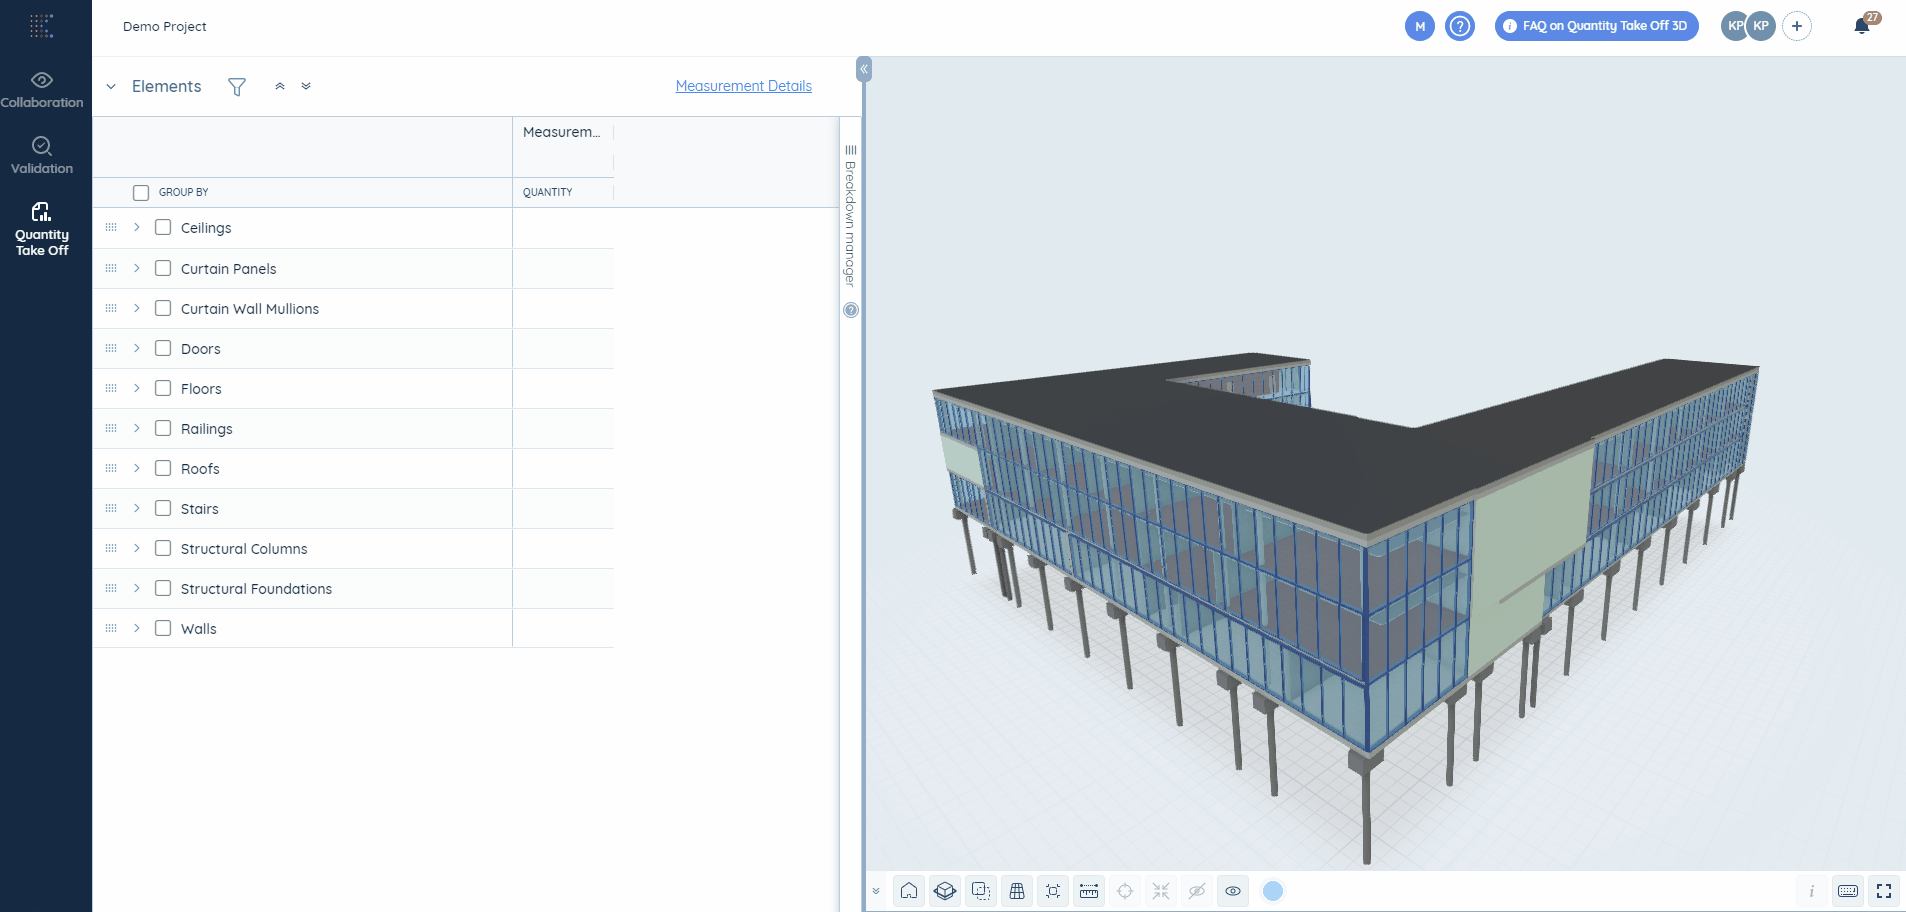Screen dimensions: 1906x912
Task: Open the help question mark circle
Action: 1460,27
